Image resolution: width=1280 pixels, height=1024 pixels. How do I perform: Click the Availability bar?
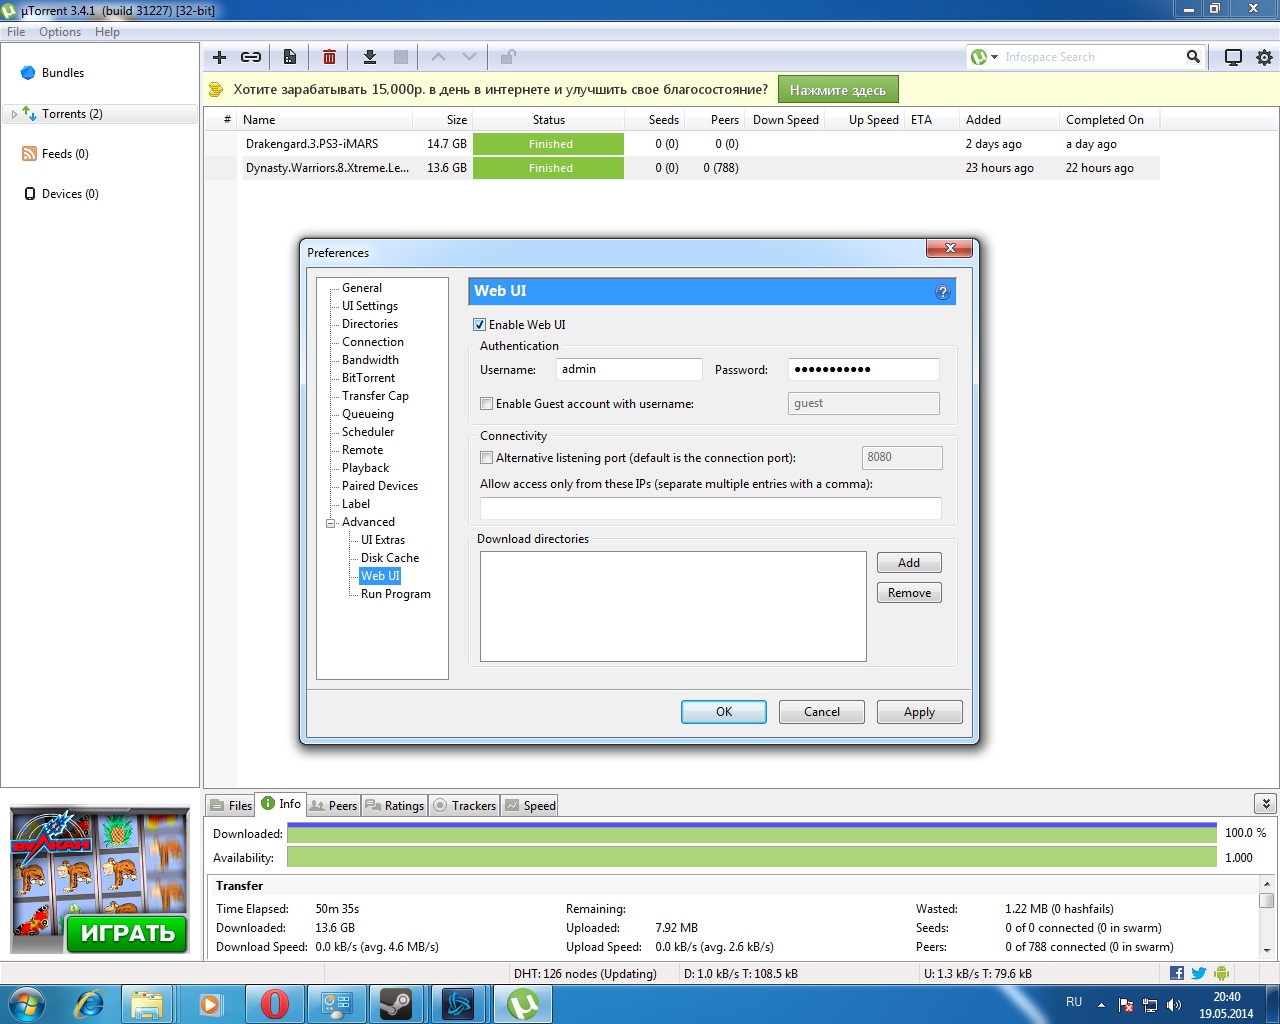pos(752,857)
